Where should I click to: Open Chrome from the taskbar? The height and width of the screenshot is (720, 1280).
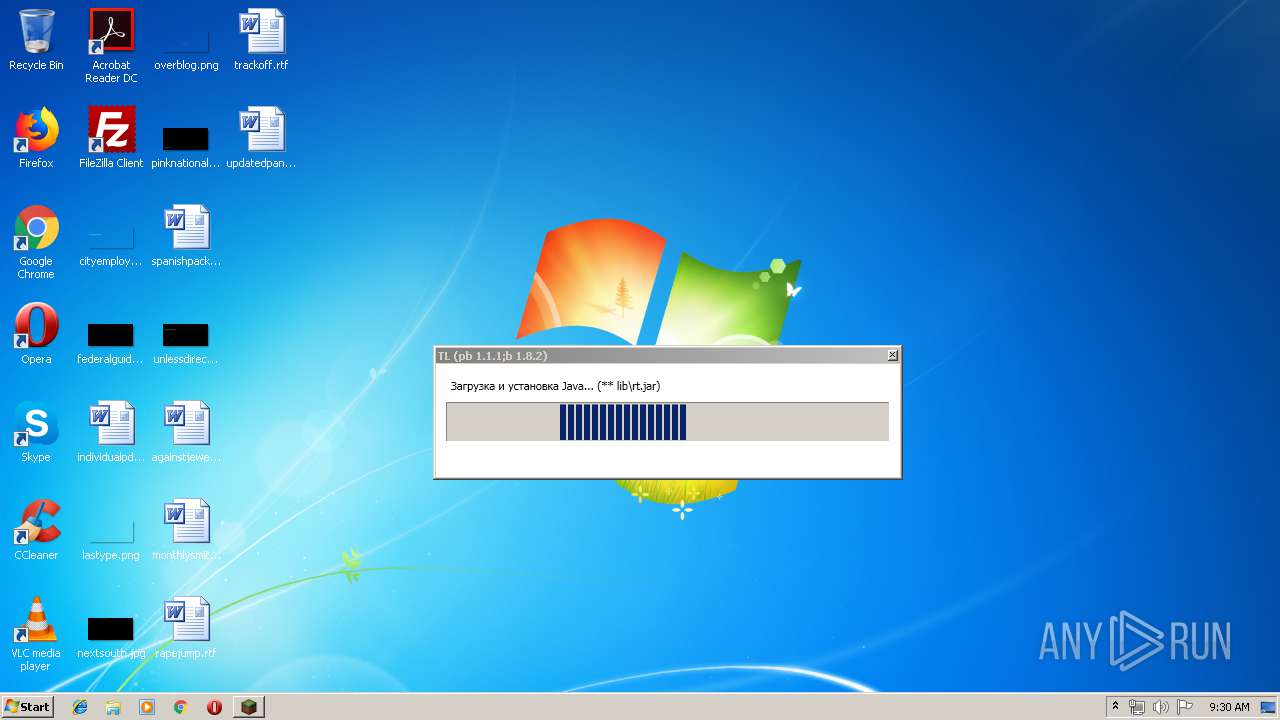point(180,707)
